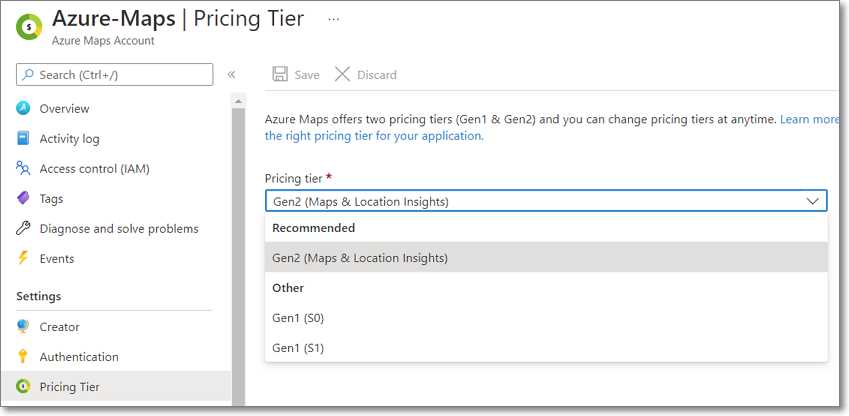Click the Pricing Tier circle icon
The height and width of the screenshot is (416, 849).
coord(23,387)
